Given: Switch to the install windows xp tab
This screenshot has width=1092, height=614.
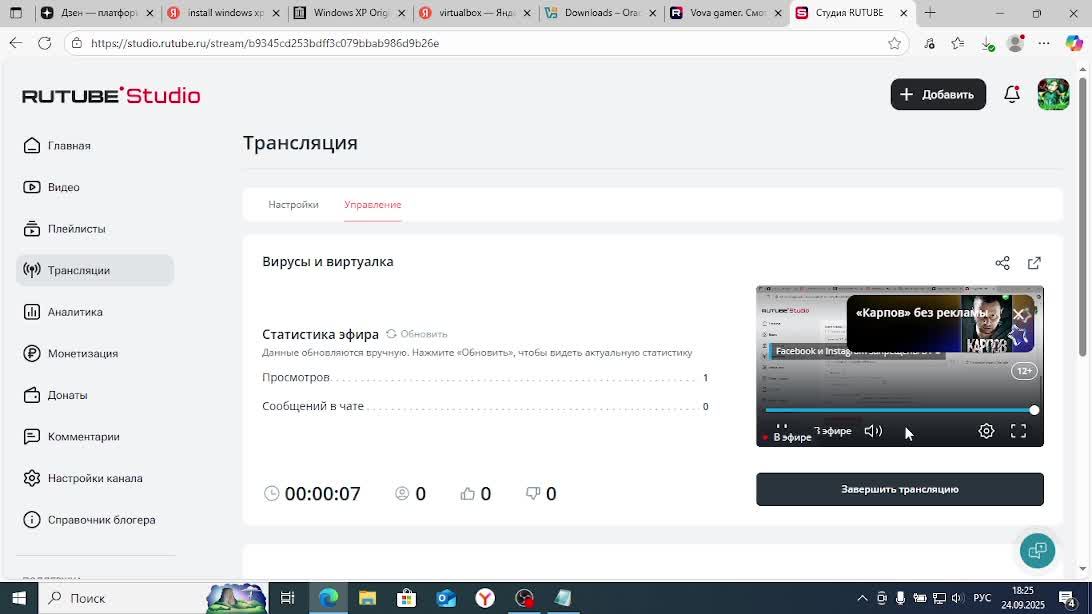Looking at the screenshot, I should [224, 13].
